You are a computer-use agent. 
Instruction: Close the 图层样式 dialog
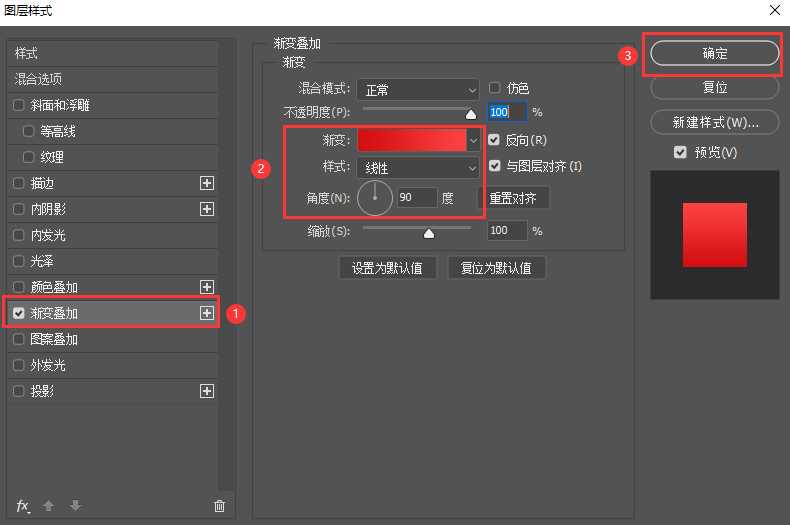[775, 10]
